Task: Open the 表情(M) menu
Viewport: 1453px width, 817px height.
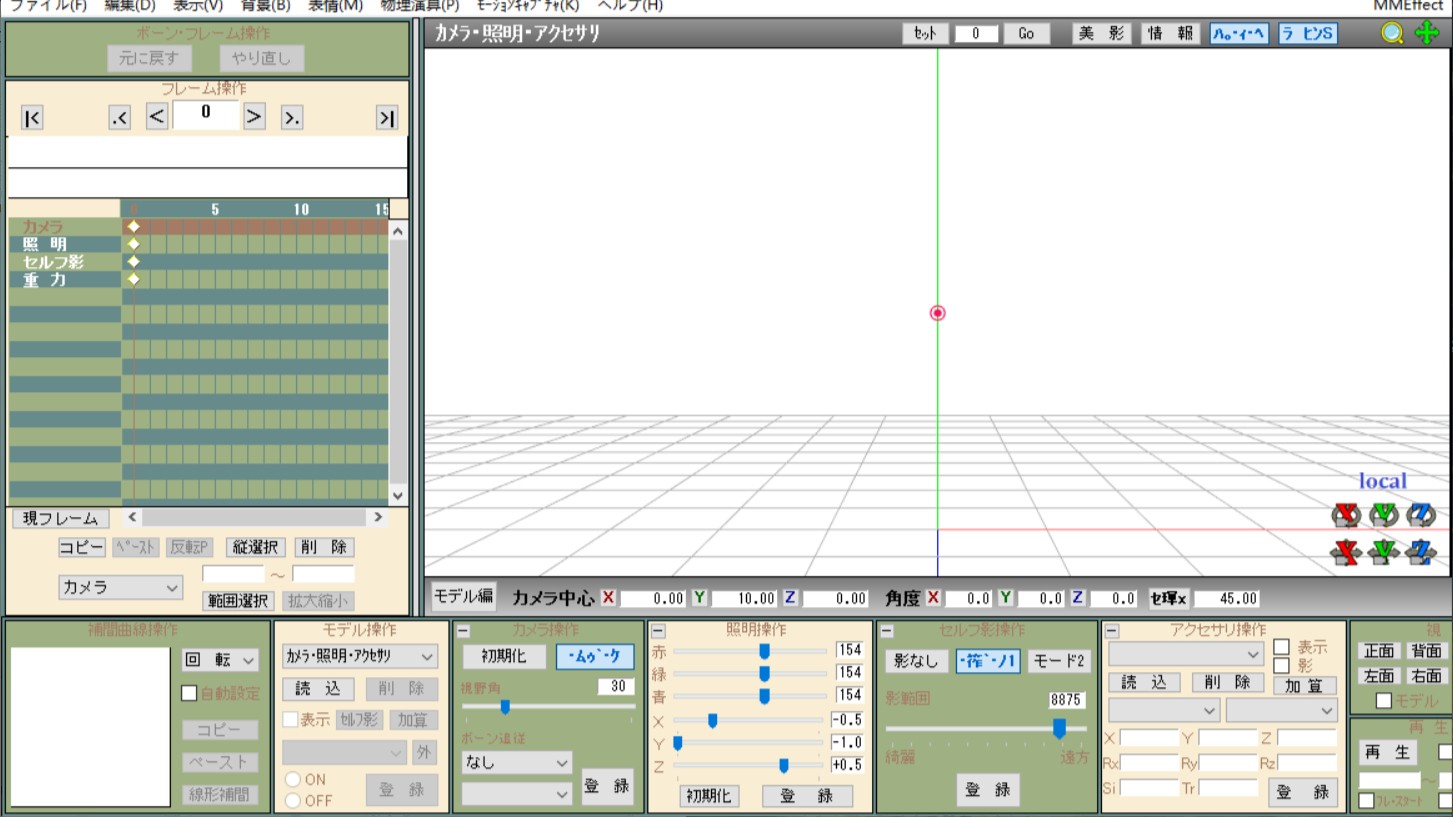Action: [x=335, y=6]
